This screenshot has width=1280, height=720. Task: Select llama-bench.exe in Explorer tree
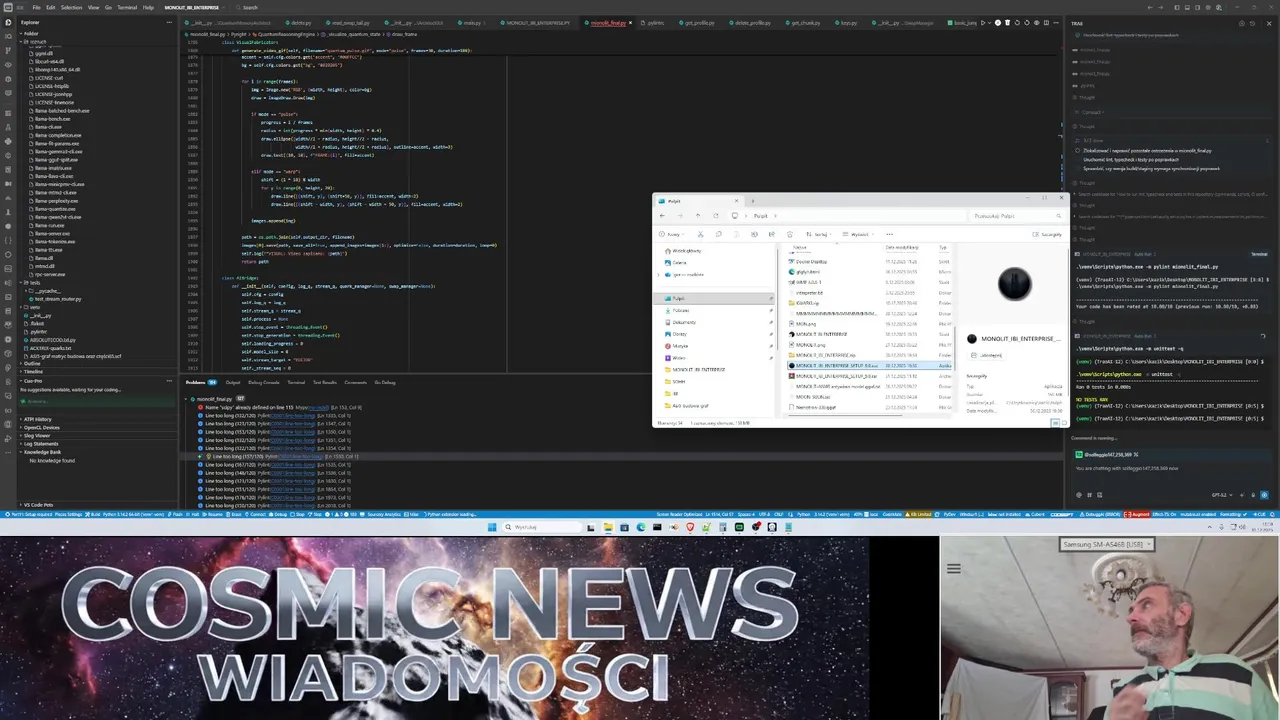tap(52, 119)
